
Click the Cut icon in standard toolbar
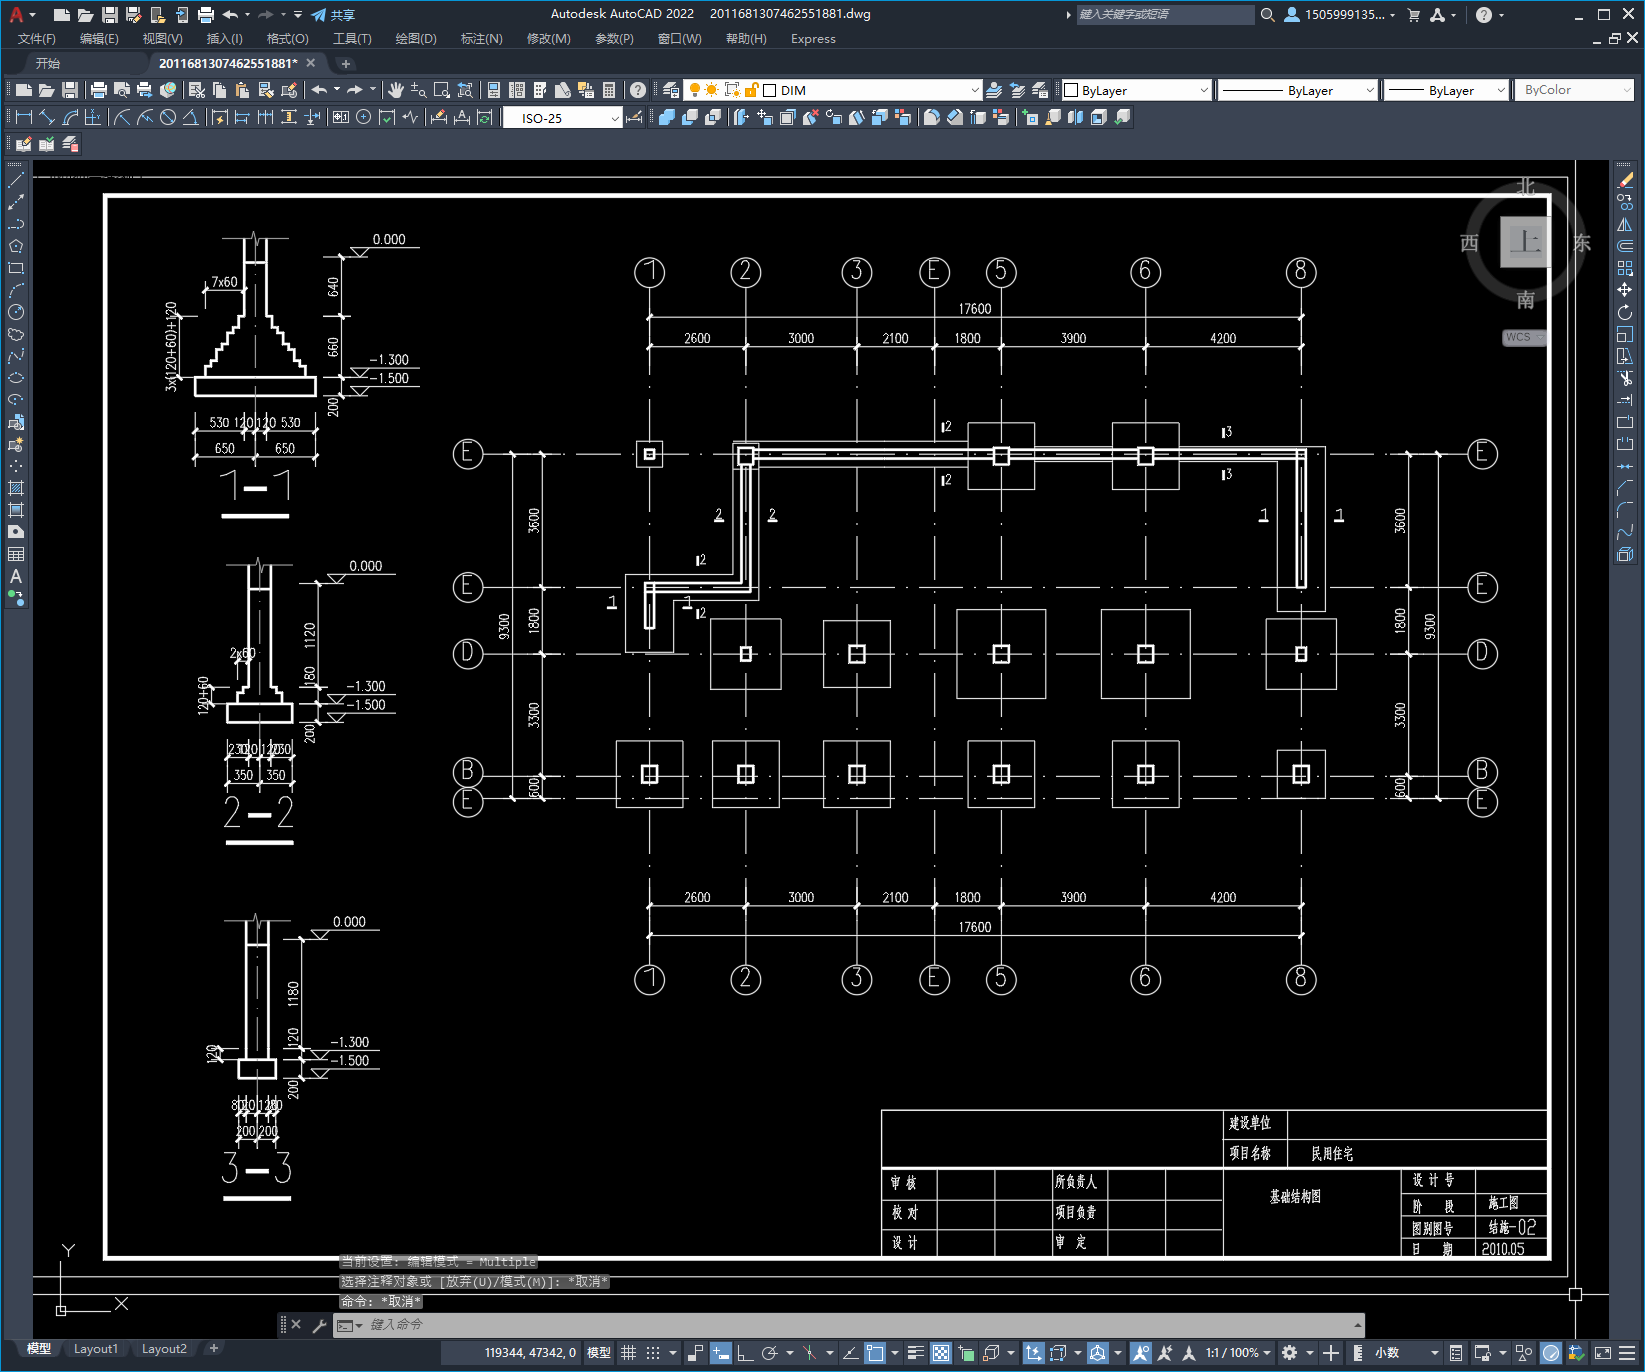tap(196, 90)
